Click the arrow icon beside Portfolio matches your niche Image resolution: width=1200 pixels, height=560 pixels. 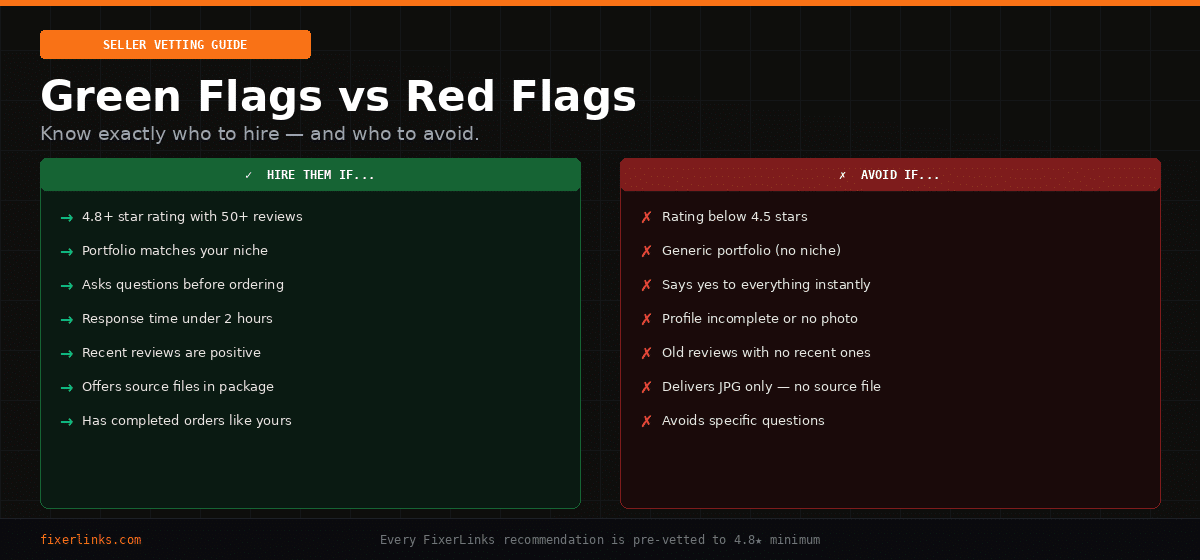click(x=66, y=252)
